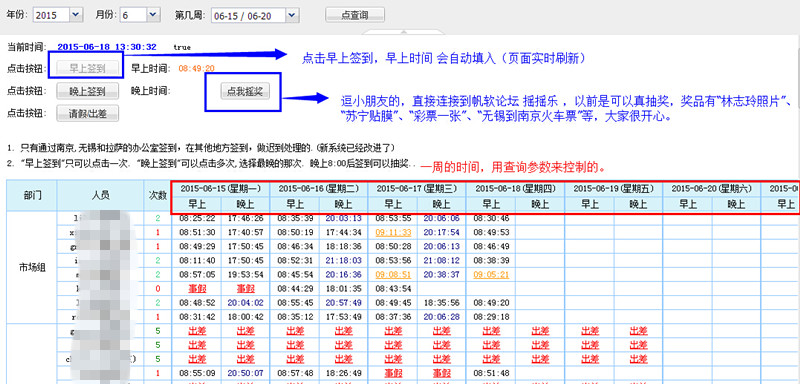Open the orange late link 09:05:21
The image size is (800, 384).
coord(491,274)
